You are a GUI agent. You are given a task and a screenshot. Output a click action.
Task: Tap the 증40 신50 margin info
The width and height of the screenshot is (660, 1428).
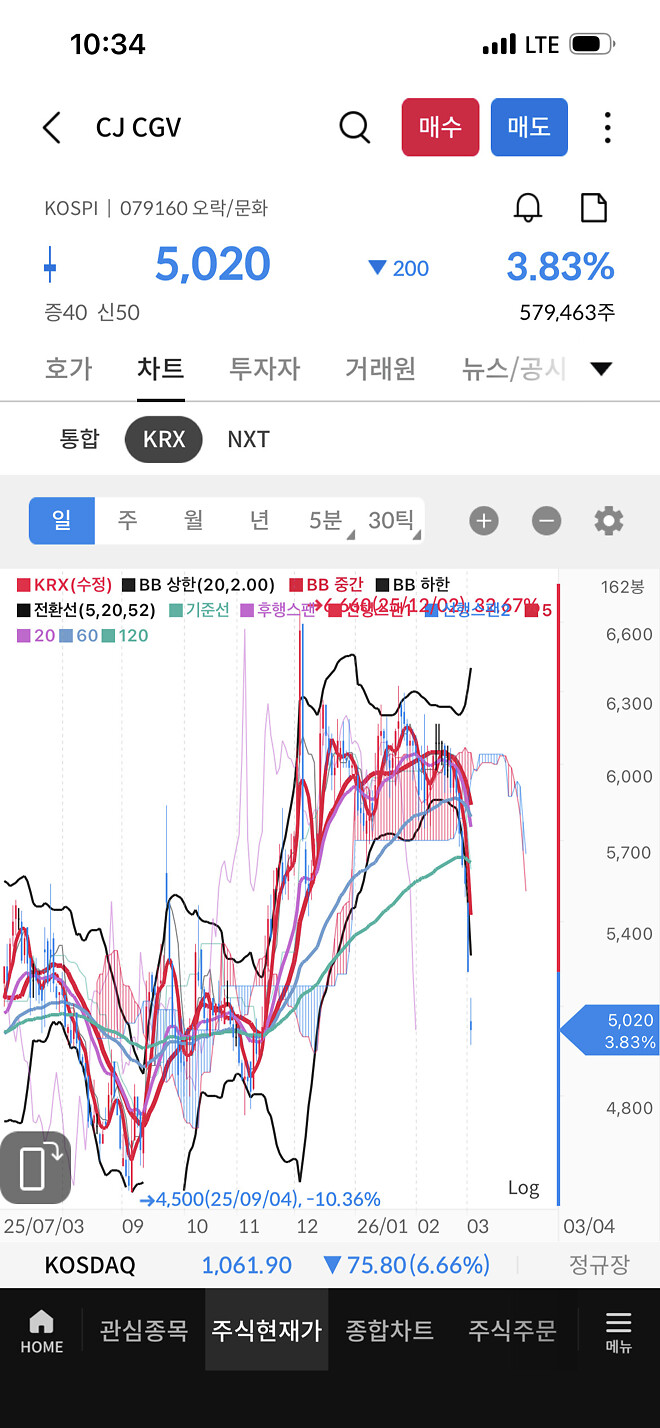92,313
